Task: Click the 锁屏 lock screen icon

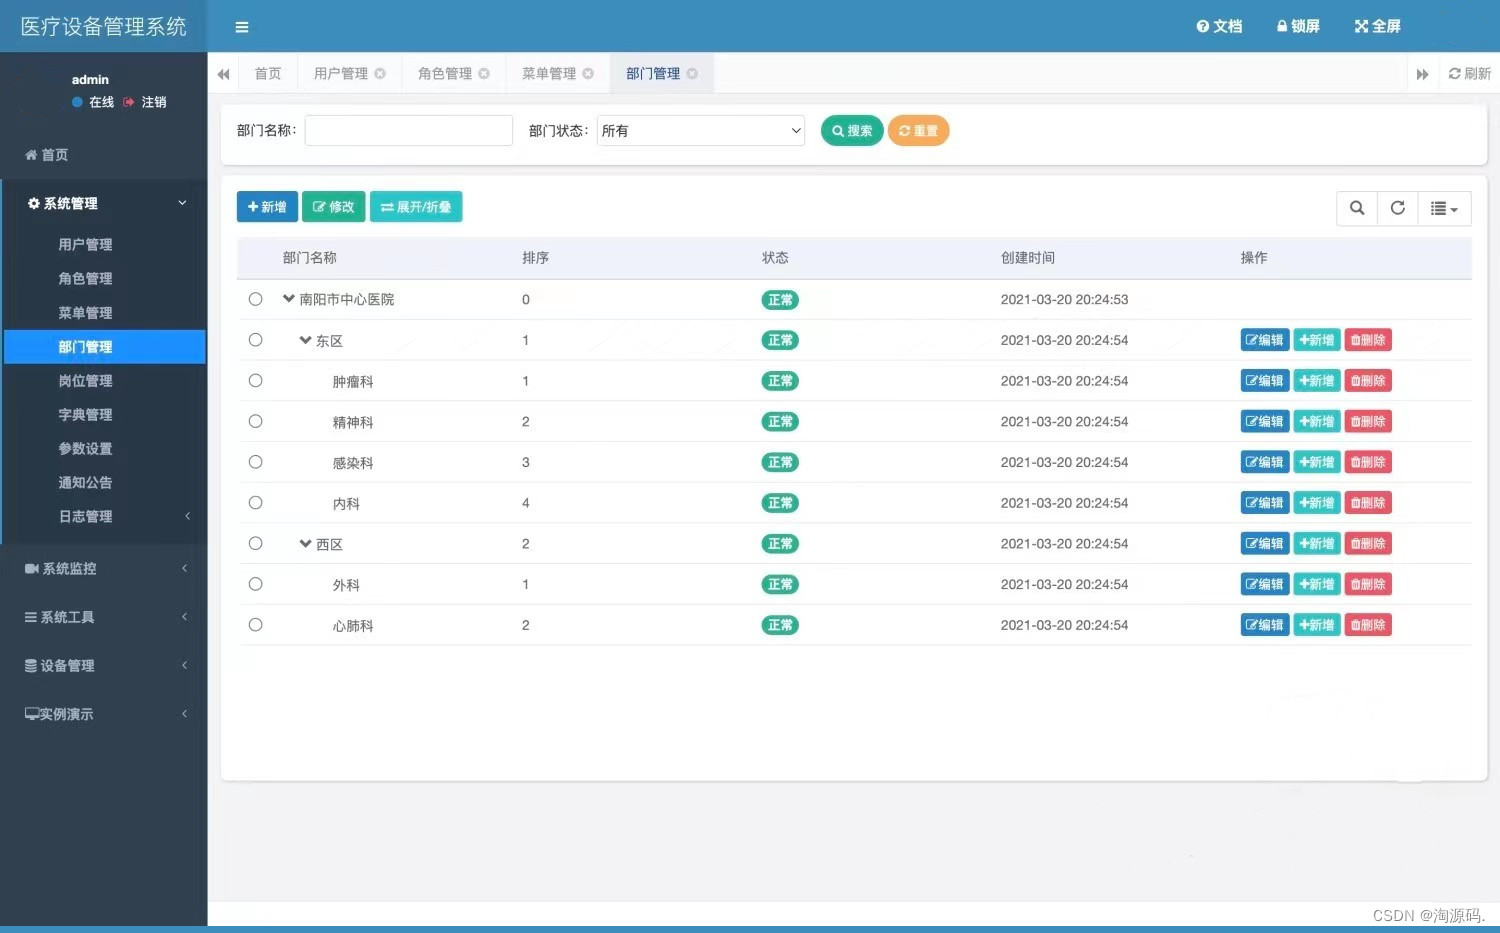Action: pyautogui.click(x=1298, y=26)
